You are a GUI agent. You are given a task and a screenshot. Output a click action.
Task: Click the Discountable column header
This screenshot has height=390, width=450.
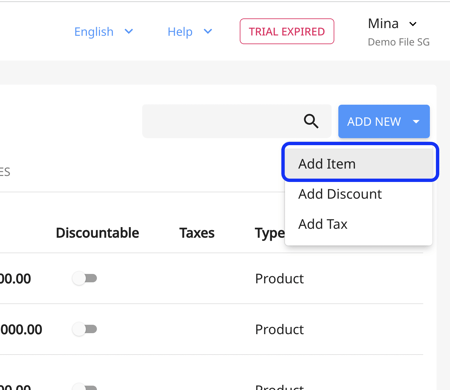97,233
